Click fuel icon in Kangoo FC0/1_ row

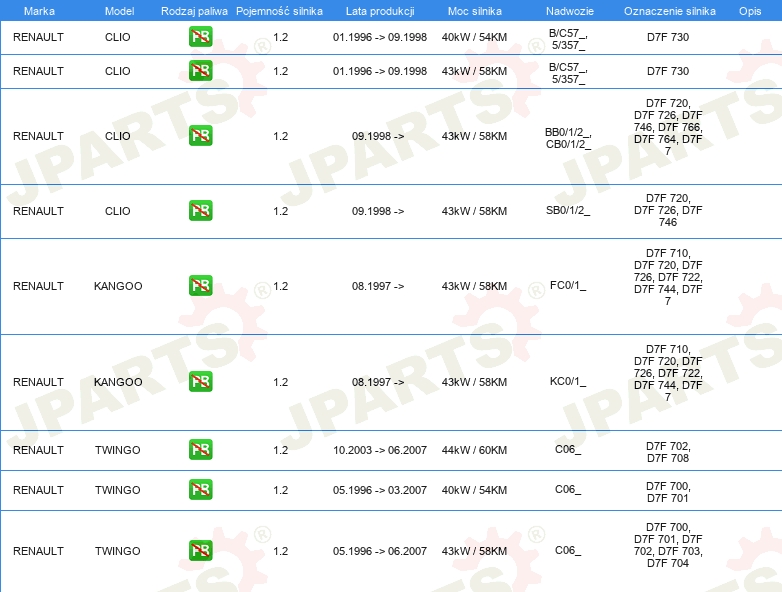pyautogui.click(x=200, y=285)
